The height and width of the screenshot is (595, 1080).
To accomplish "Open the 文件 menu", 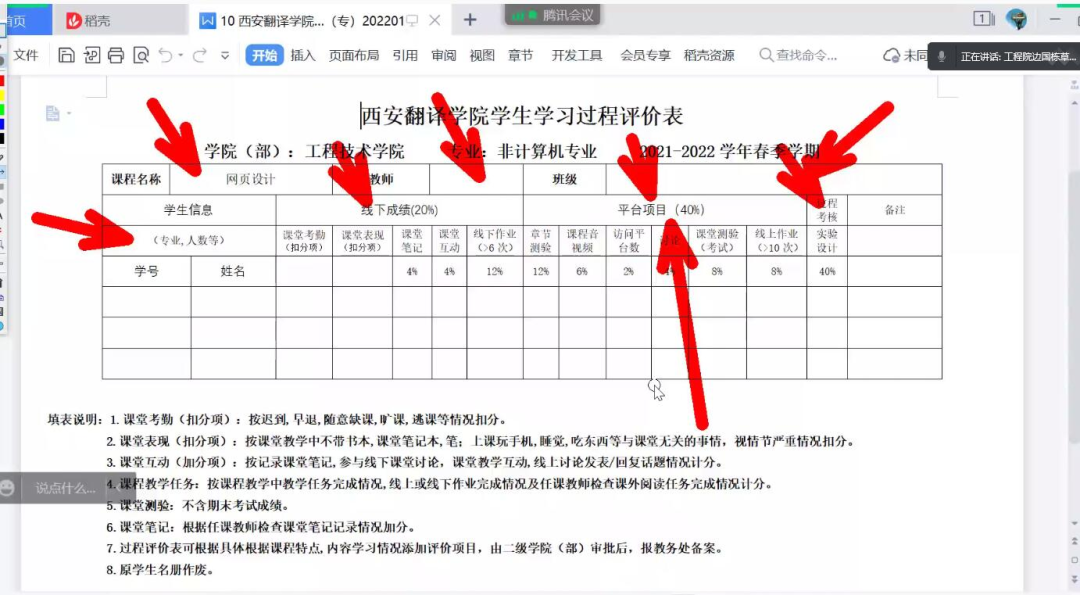I will coord(26,56).
